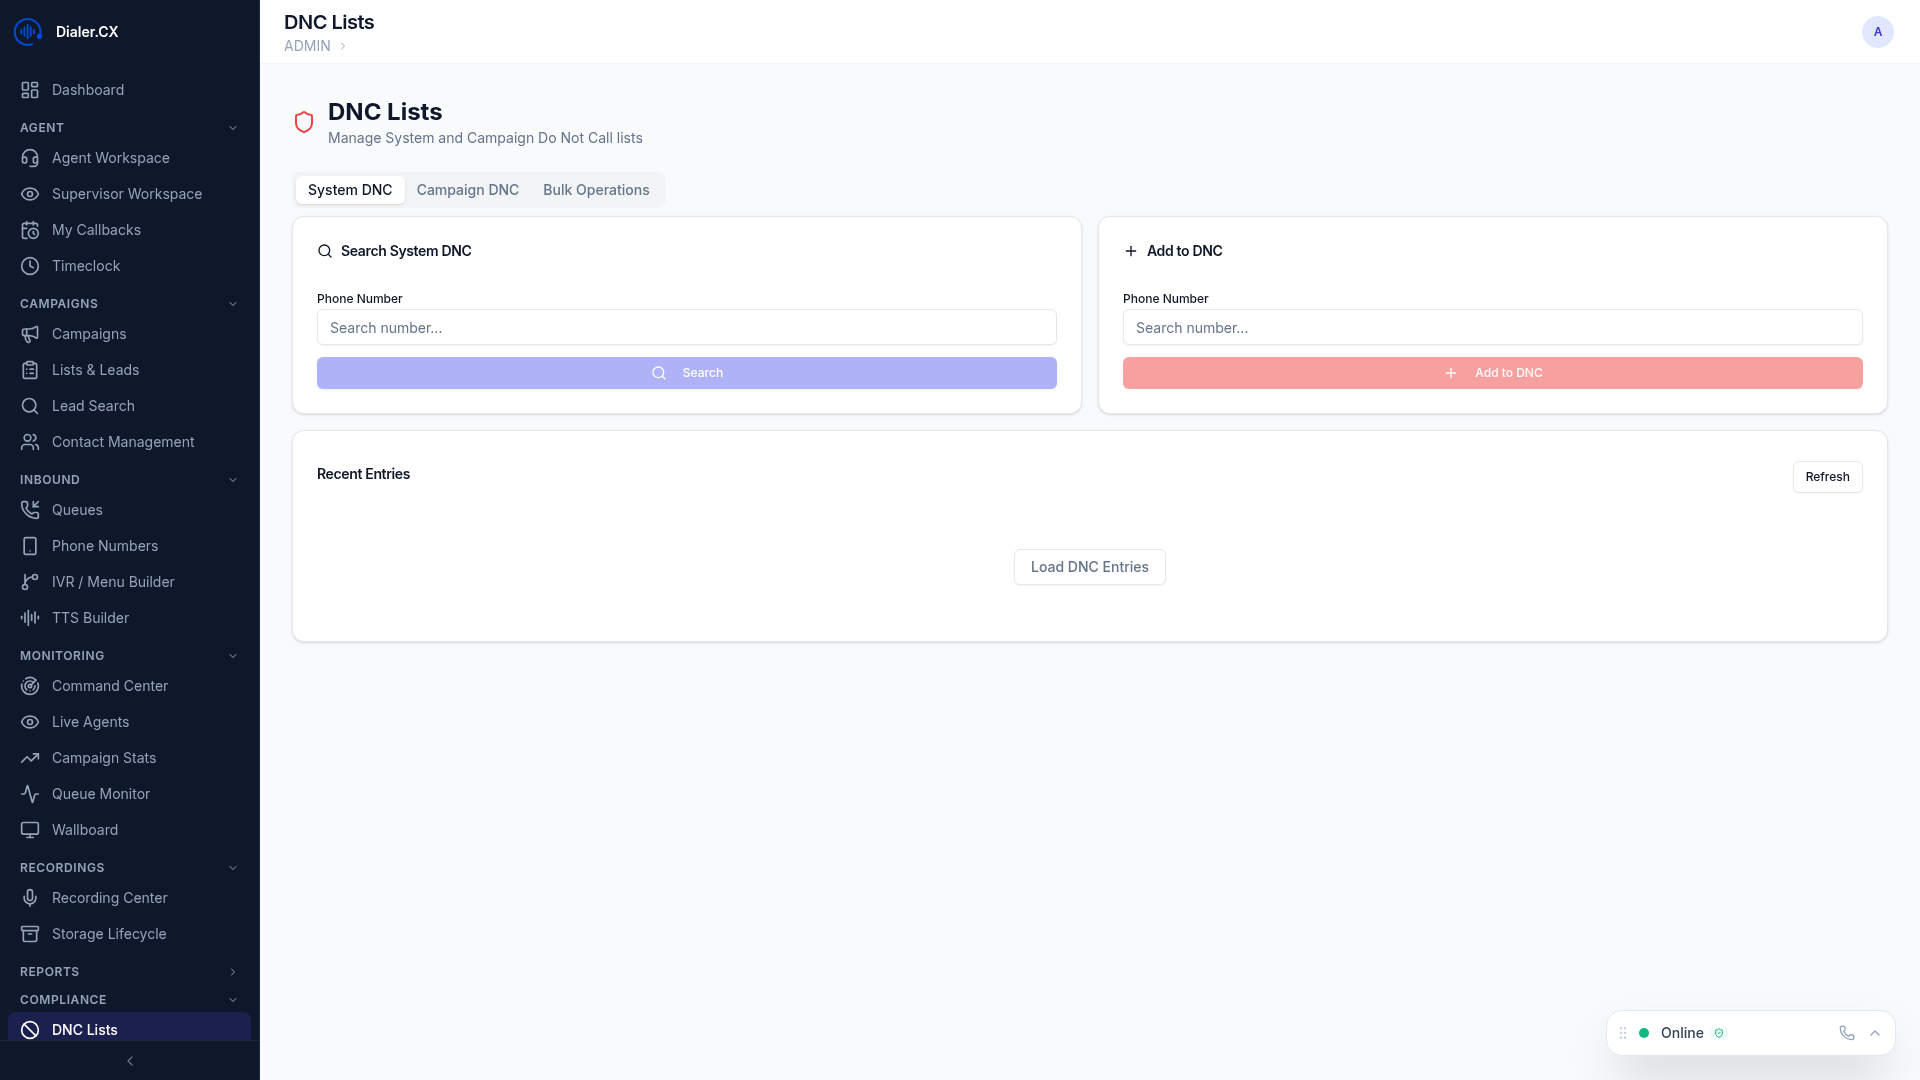Open TTS Builder via its waveform icon
The height and width of the screenshot is (1080, 1920).
pyautogui.click(x=30, y=618)
